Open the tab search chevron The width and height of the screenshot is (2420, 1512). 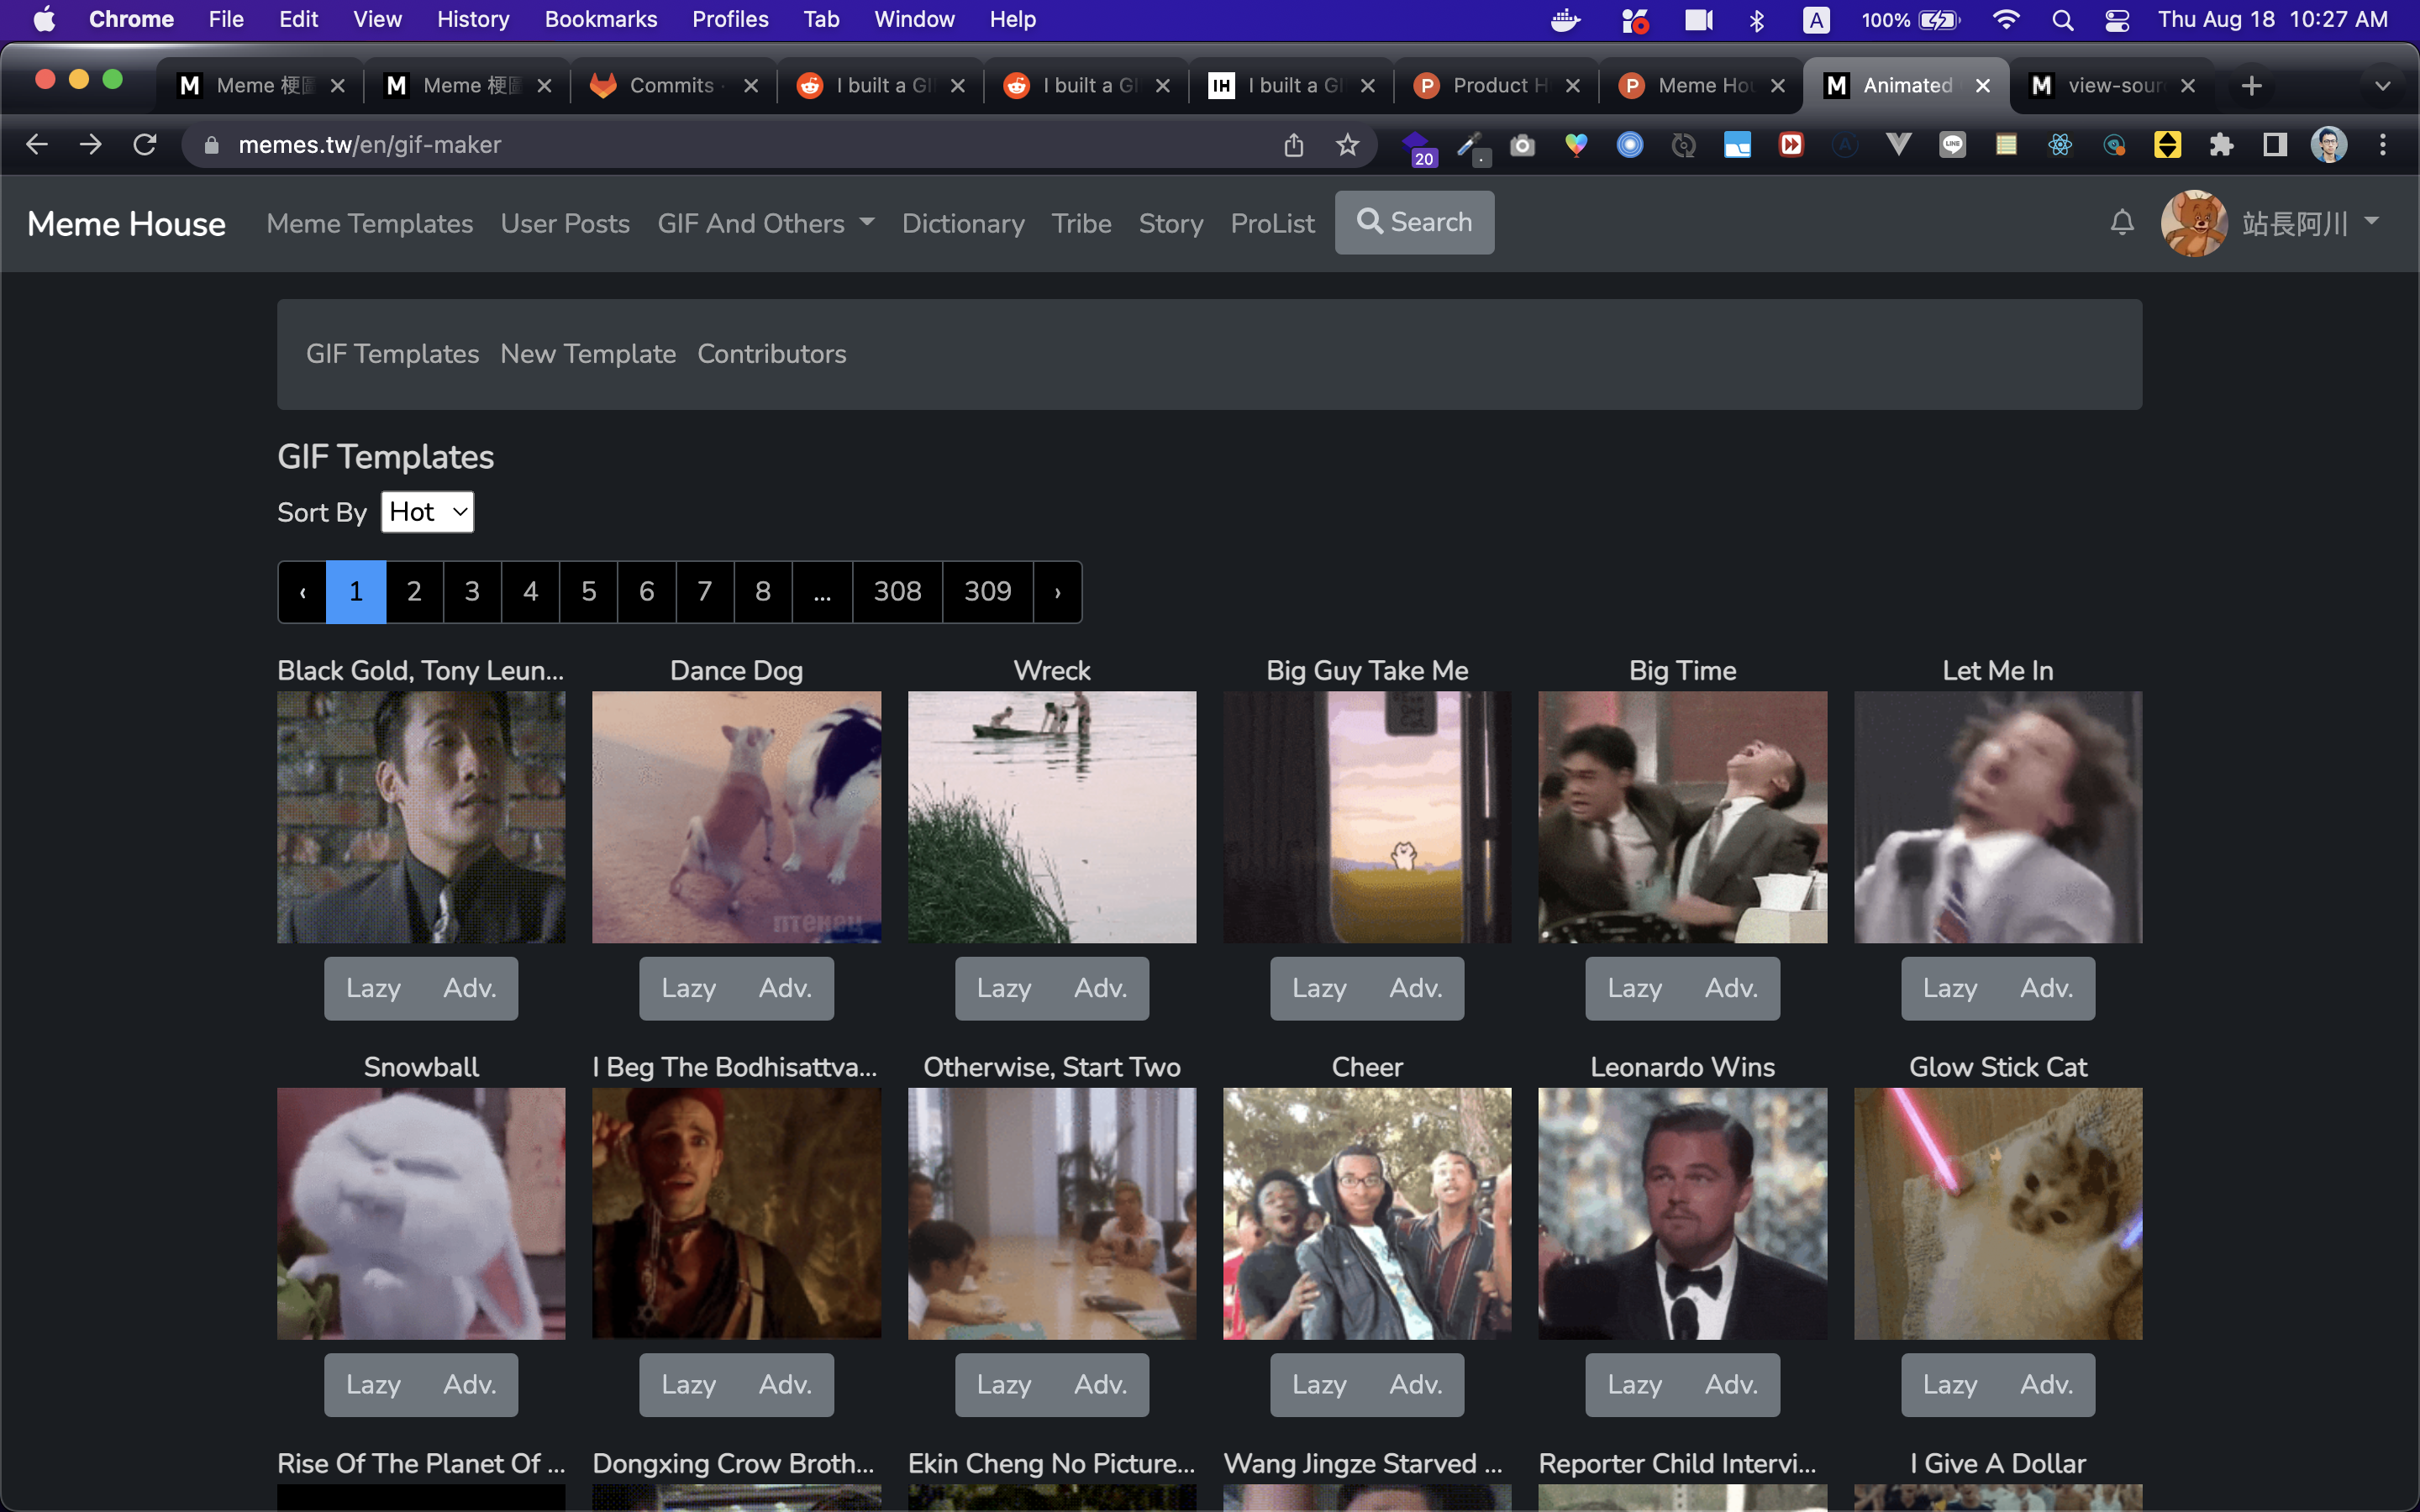point(2382,86)
